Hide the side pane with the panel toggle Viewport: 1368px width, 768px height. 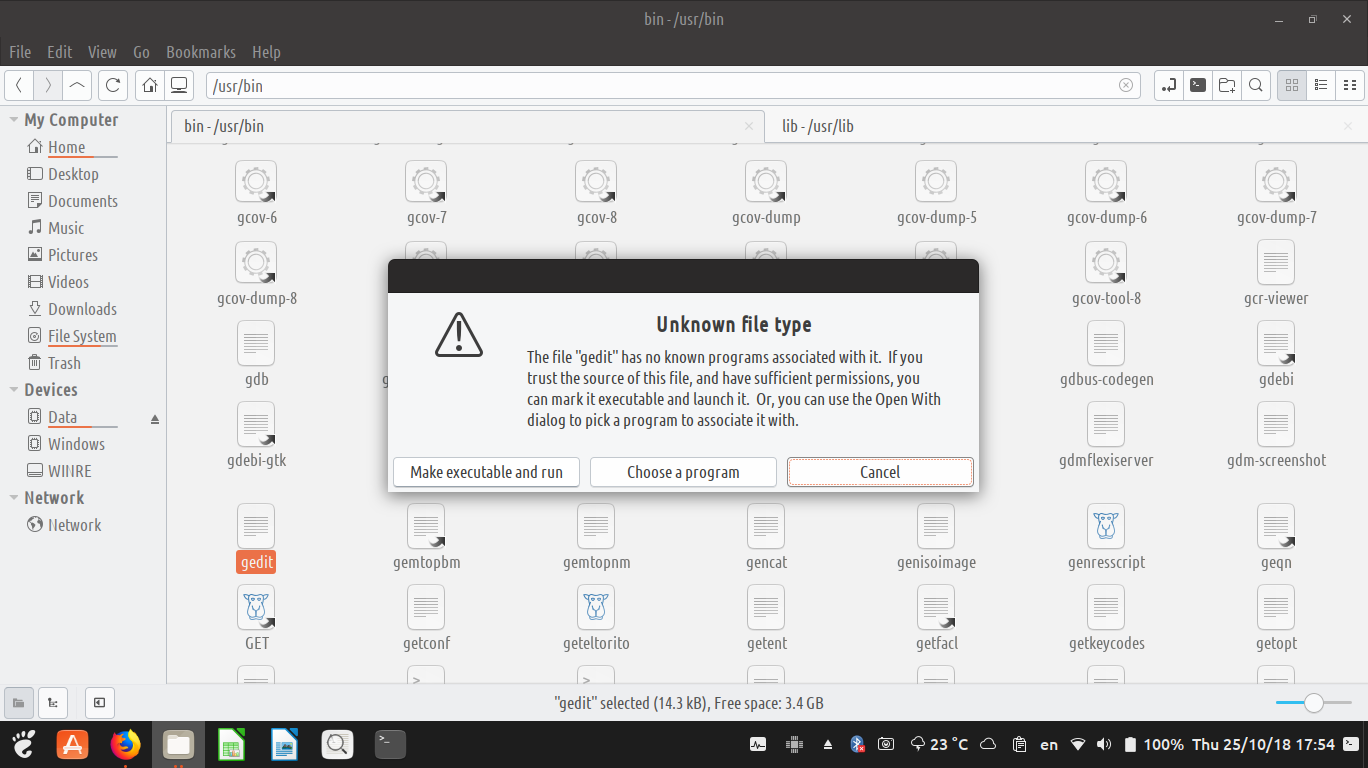coord(99,702)
